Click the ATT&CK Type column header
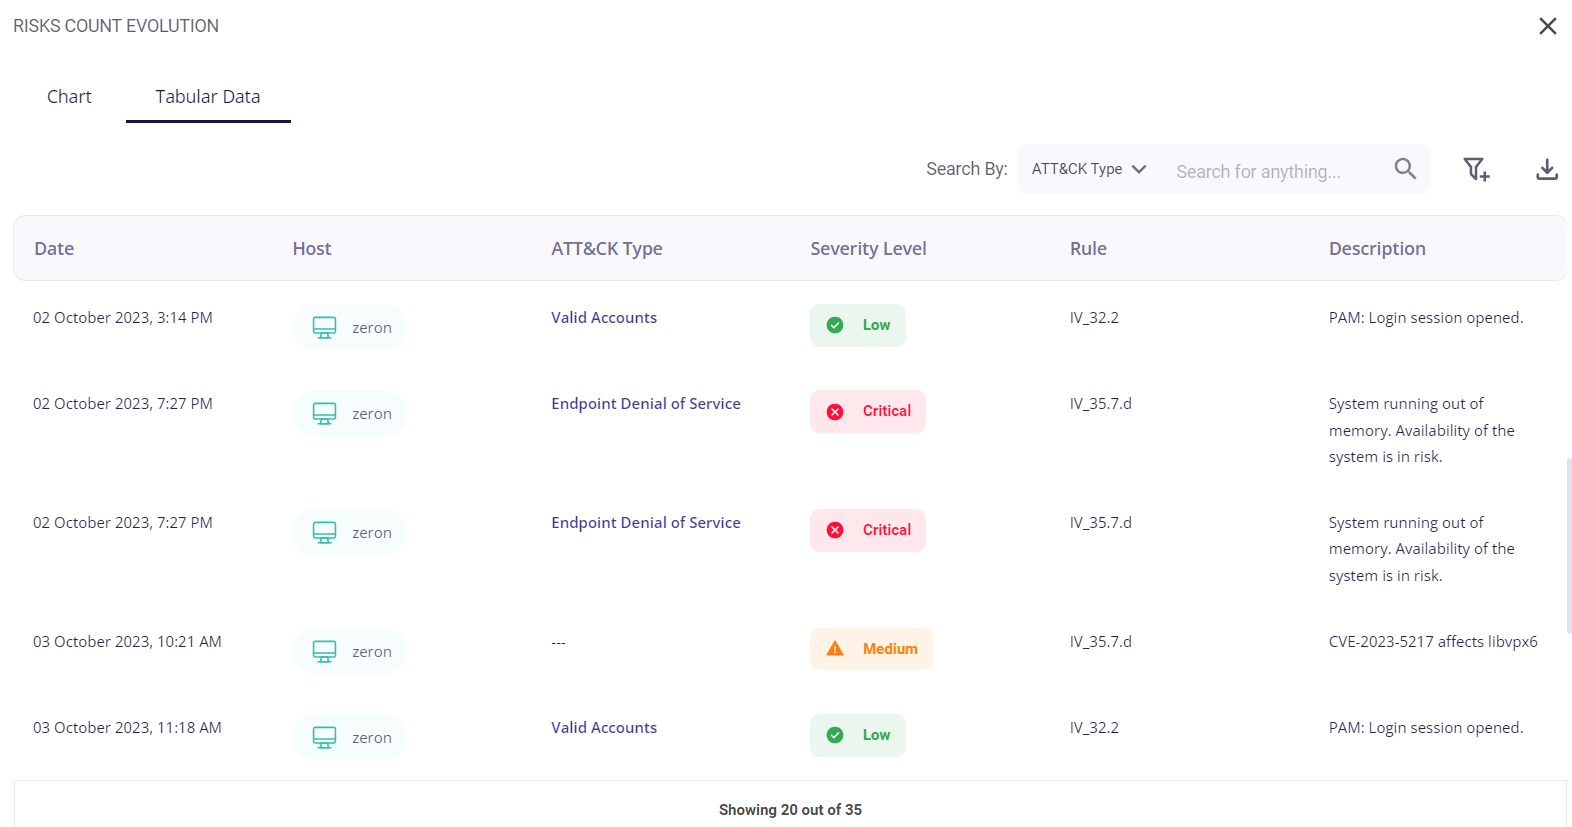Image resolution: width=1572 pixels, height=827 pixels. coord(607,249)
